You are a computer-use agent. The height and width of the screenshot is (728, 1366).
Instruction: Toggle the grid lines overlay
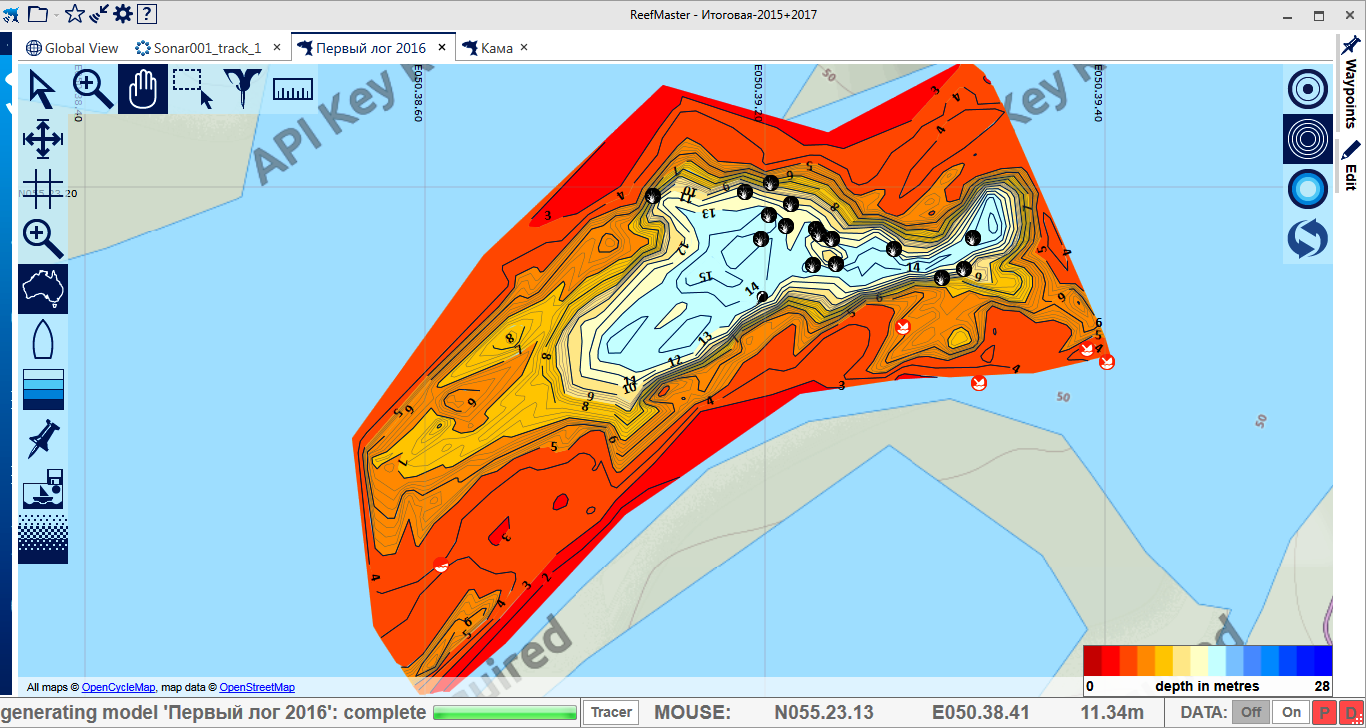click(43, 189)
